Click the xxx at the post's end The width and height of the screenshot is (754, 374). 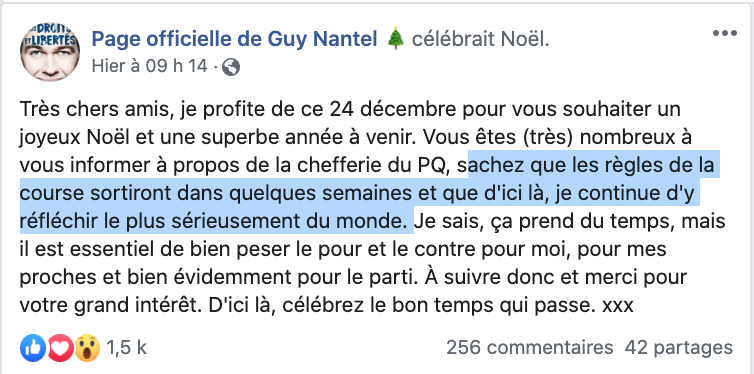(x=618, y=306)
